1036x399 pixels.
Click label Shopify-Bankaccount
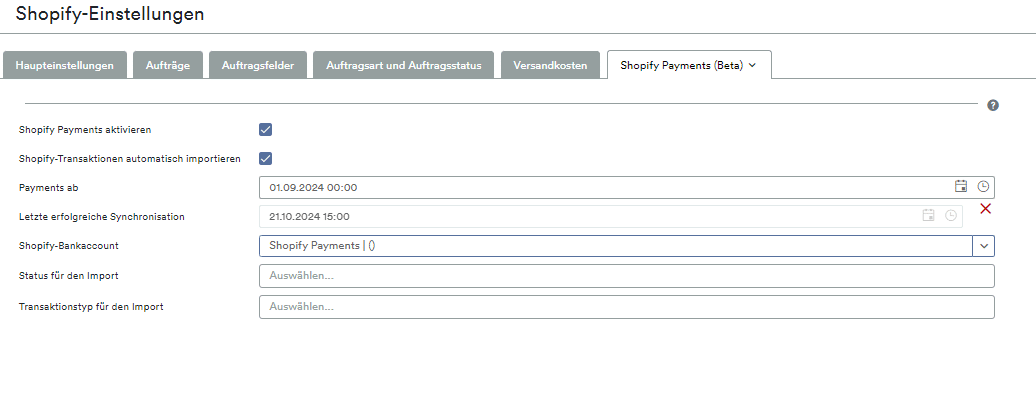click(69, 246)
